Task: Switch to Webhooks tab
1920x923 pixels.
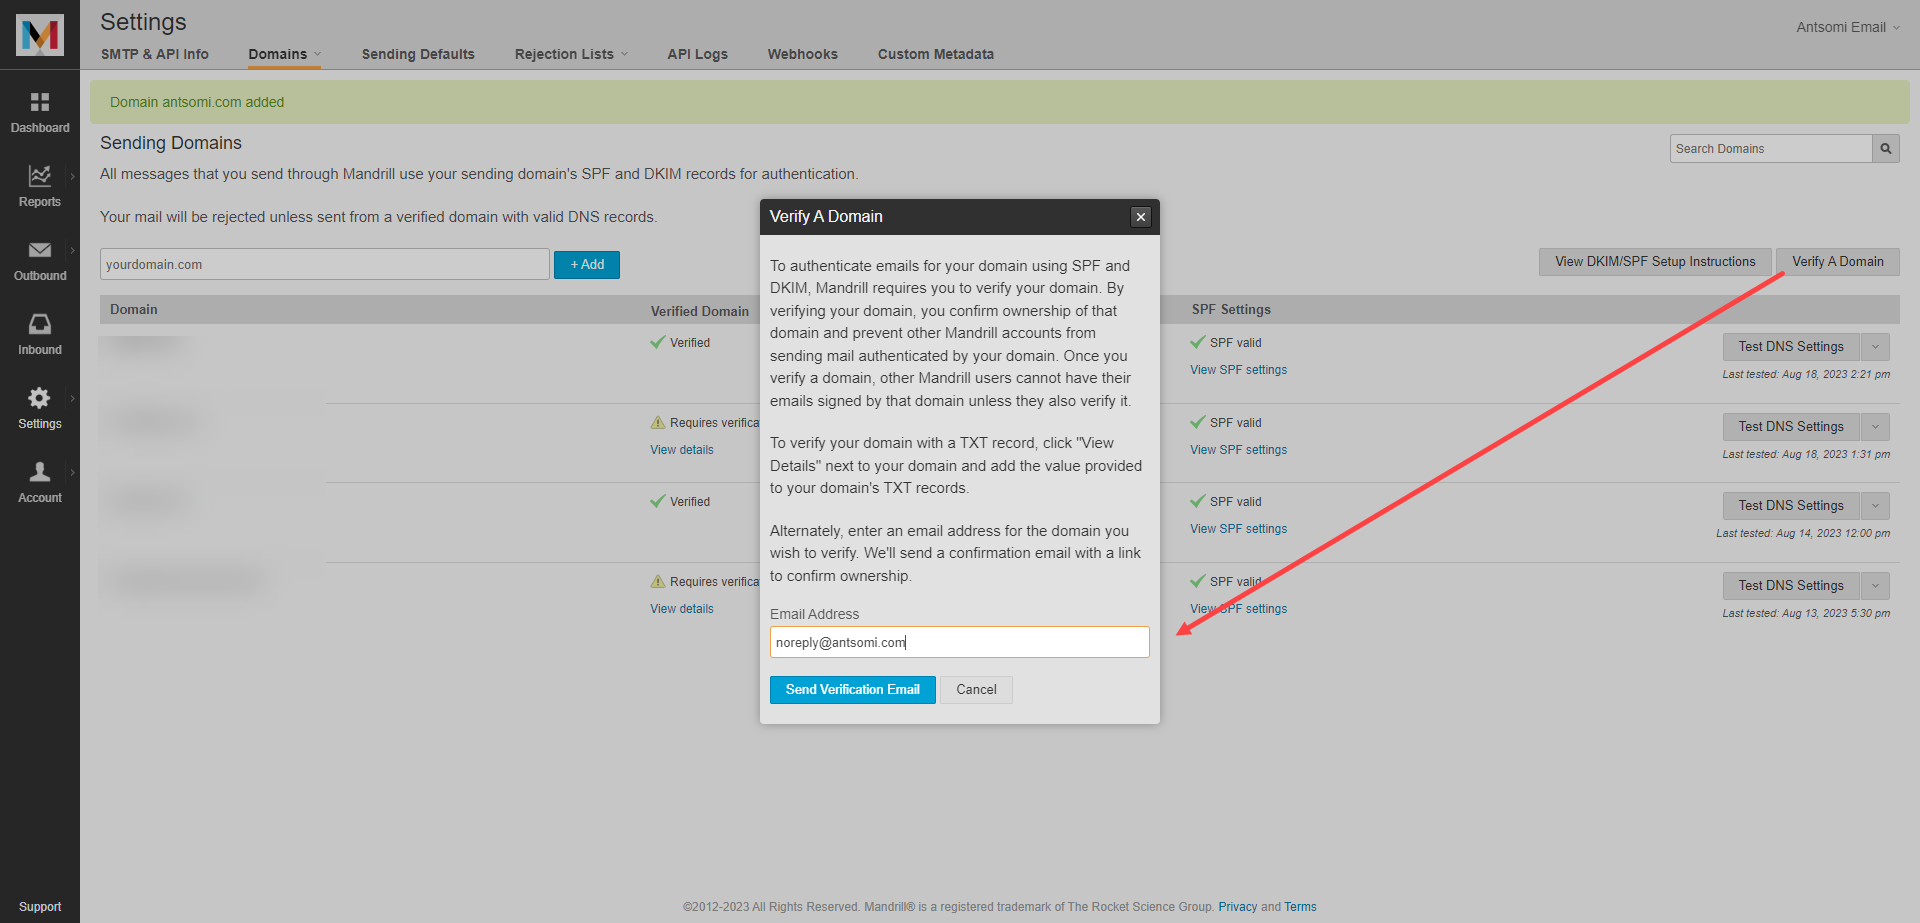Action: click(802, 54)
